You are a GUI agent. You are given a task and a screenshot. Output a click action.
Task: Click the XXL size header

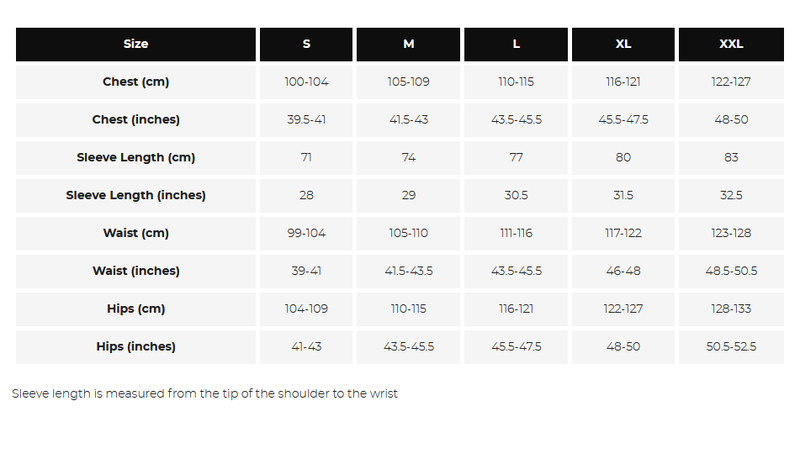731,44
